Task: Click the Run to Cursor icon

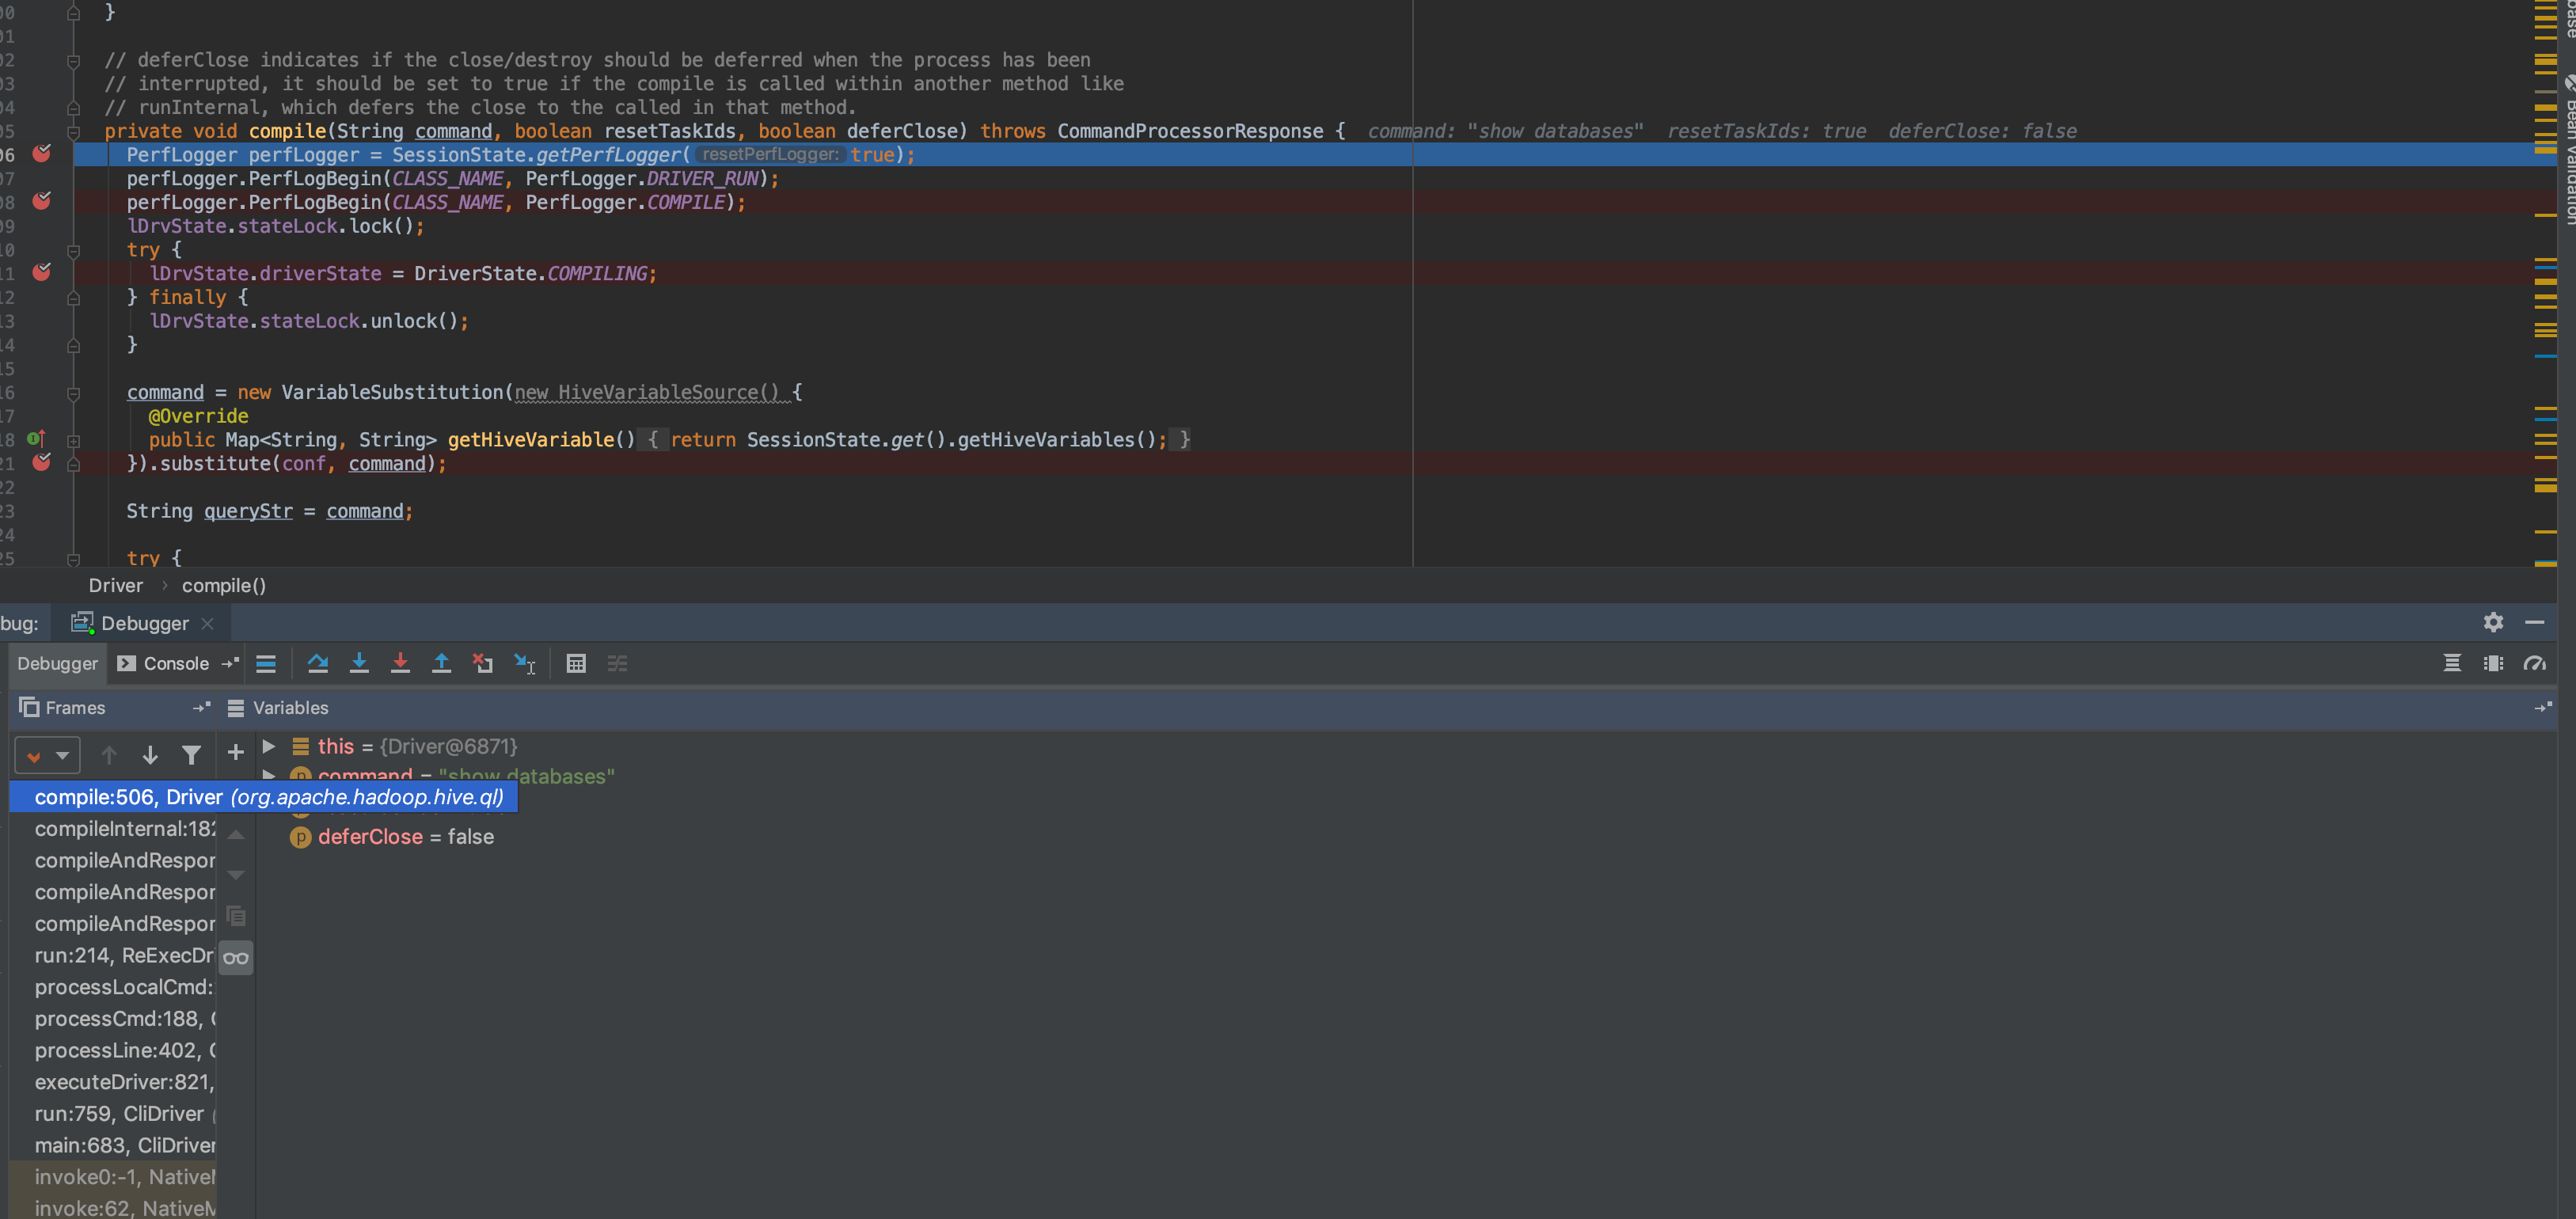Action: point(524,663)
